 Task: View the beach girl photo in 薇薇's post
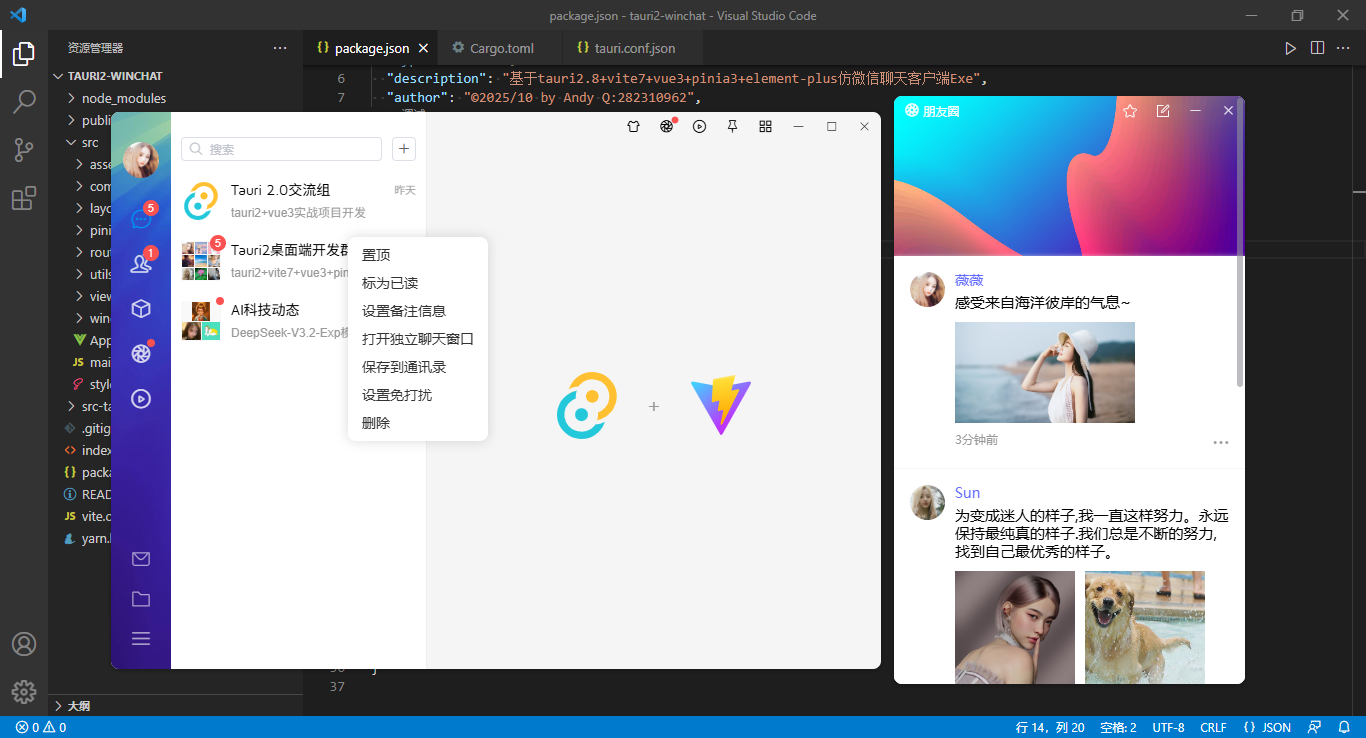coord(1045,372)
